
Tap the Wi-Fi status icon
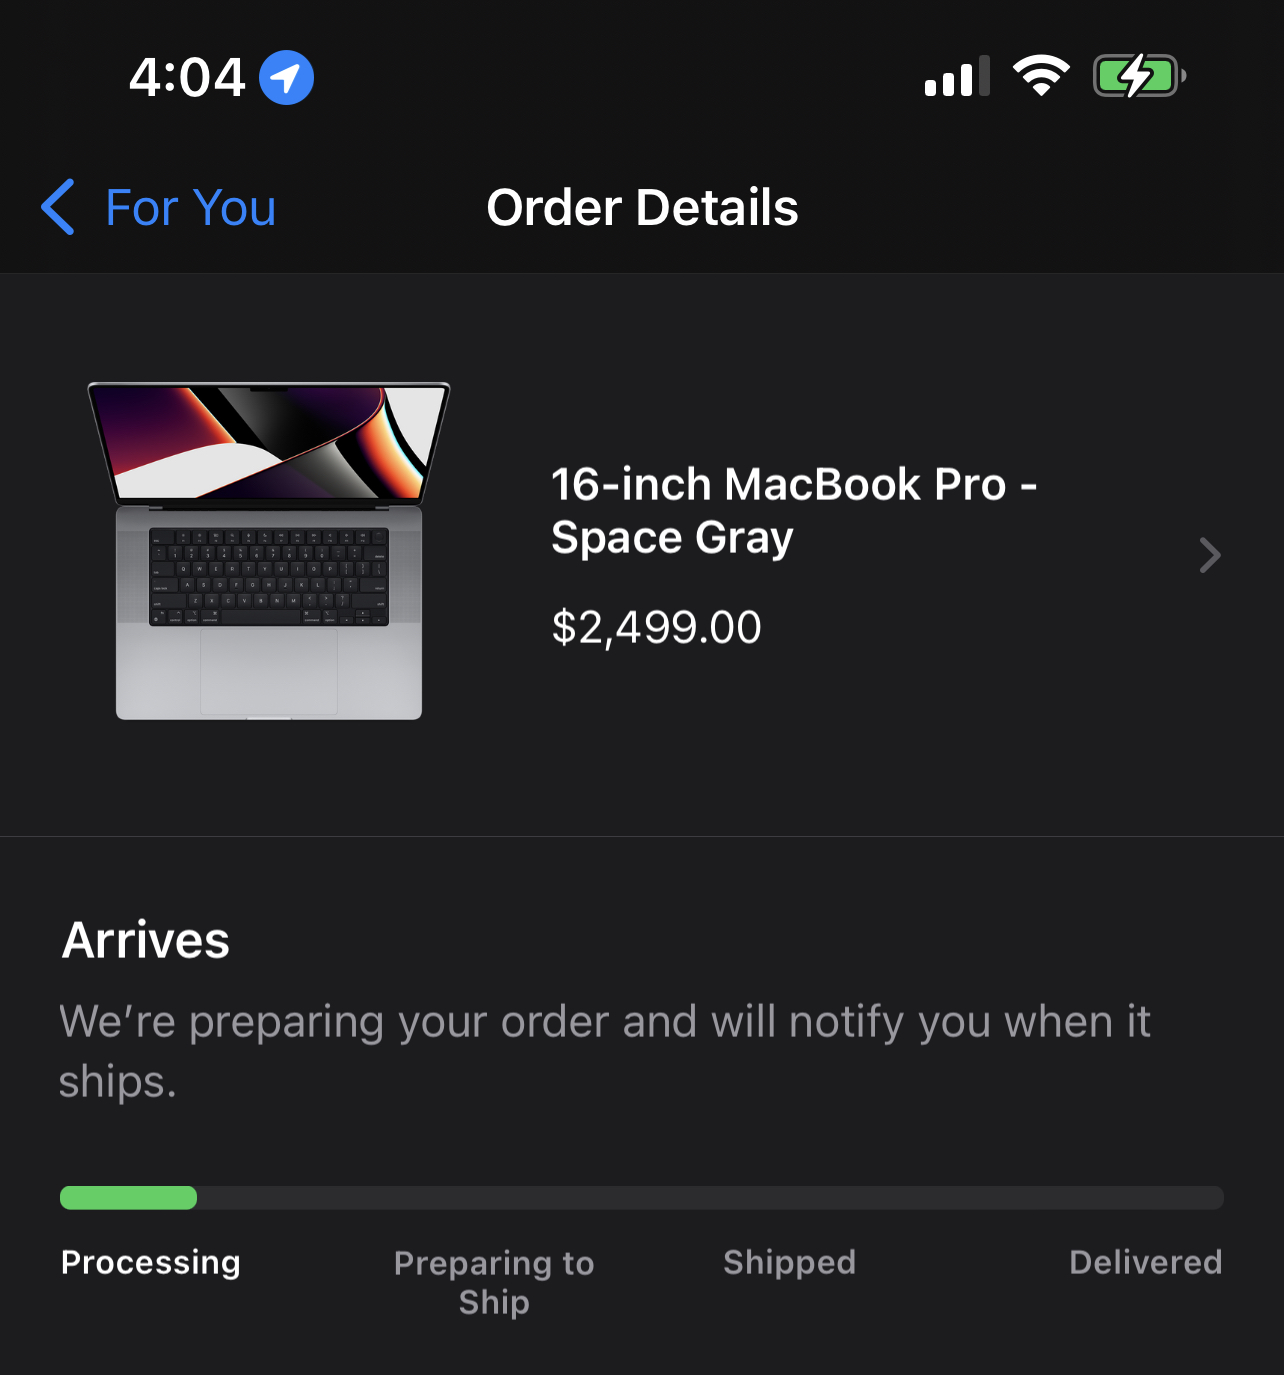click(x=1041, y=76)
